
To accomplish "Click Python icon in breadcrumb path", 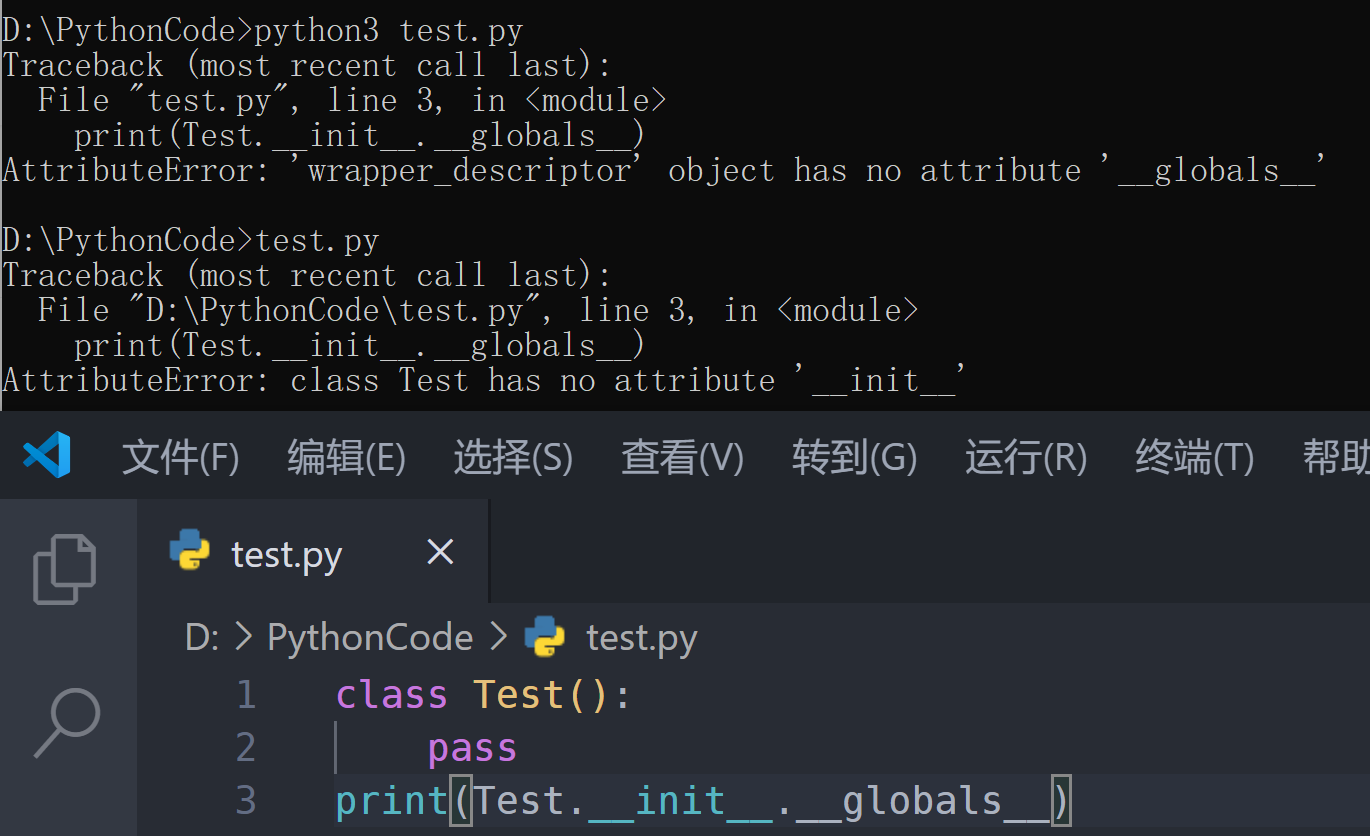I will pos(545,637).
